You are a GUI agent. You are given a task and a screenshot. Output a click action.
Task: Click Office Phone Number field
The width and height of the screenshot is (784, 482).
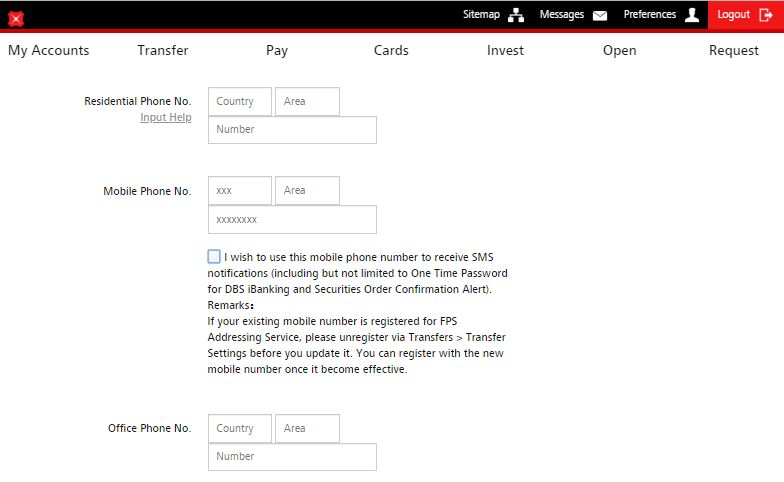(292, 457)
